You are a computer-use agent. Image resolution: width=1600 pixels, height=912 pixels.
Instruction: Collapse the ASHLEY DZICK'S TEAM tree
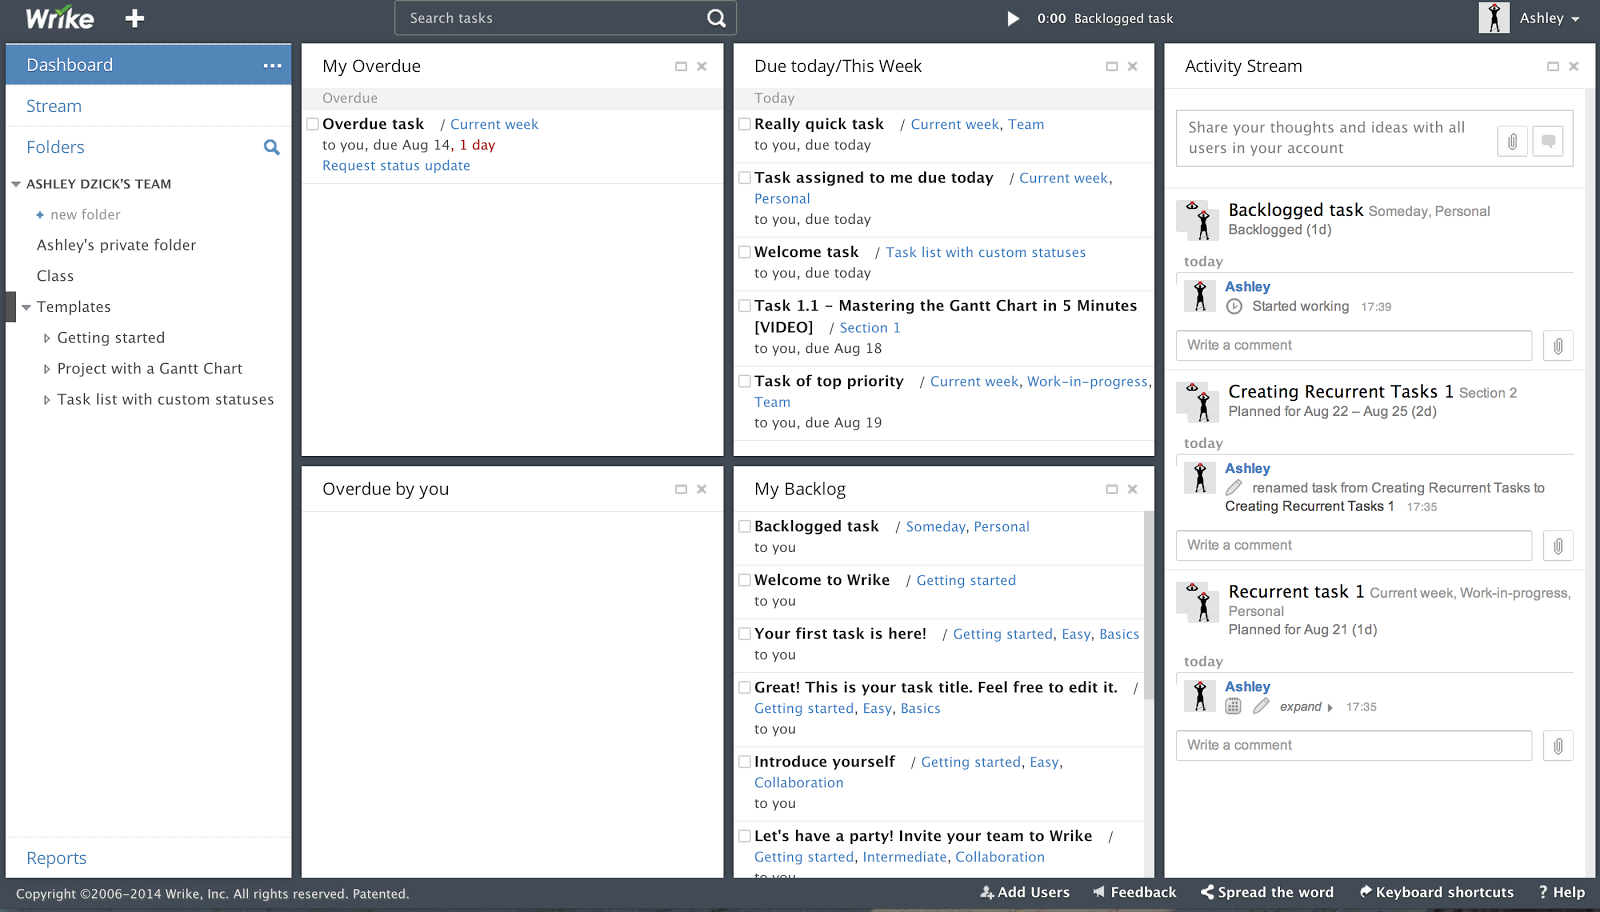(16, 184)
